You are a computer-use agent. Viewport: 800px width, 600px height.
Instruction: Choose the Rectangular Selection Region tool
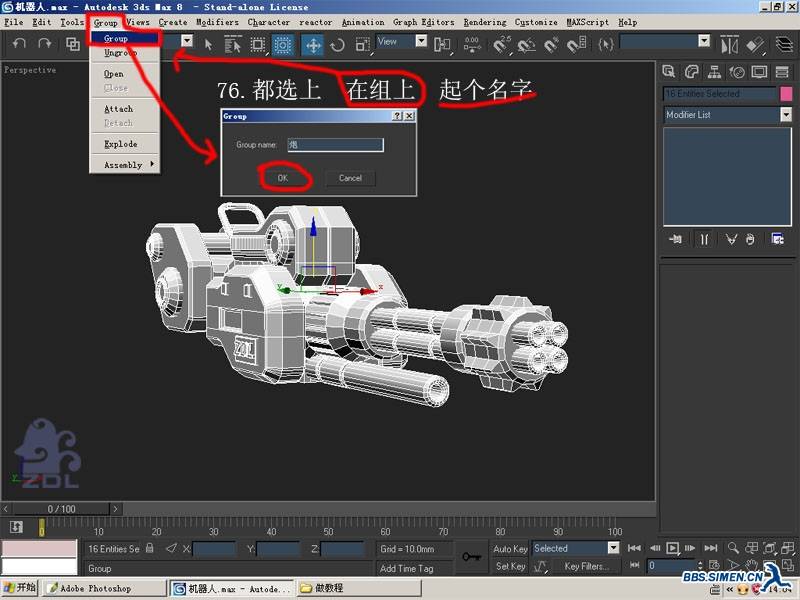[x=258, y=45]
